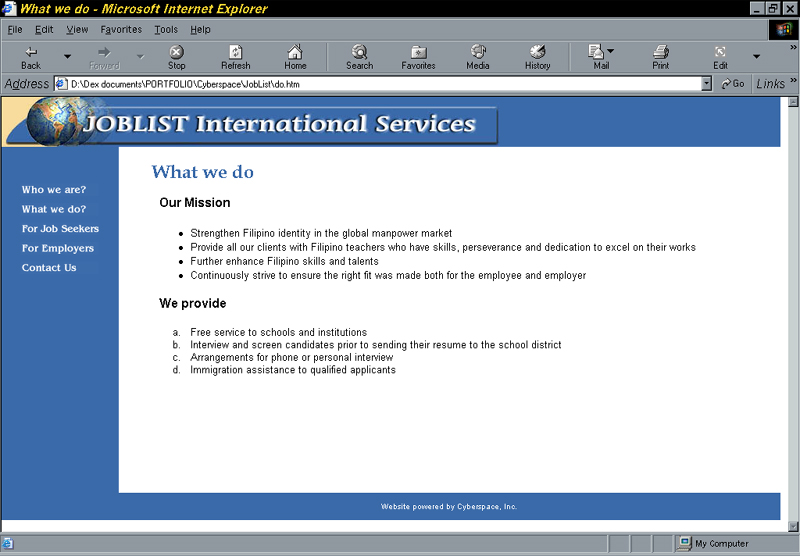The width and height of the screenshot is (800, 556).
Task: Stop page loading with Stop icon
Action: pos(177,52)
